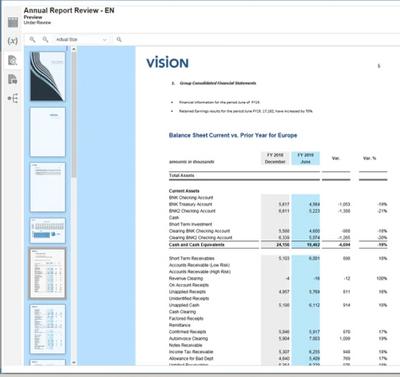400x377 pixels.
Task: Select the highlighted balance sheet page thumbnail
Action: (47, 273)
